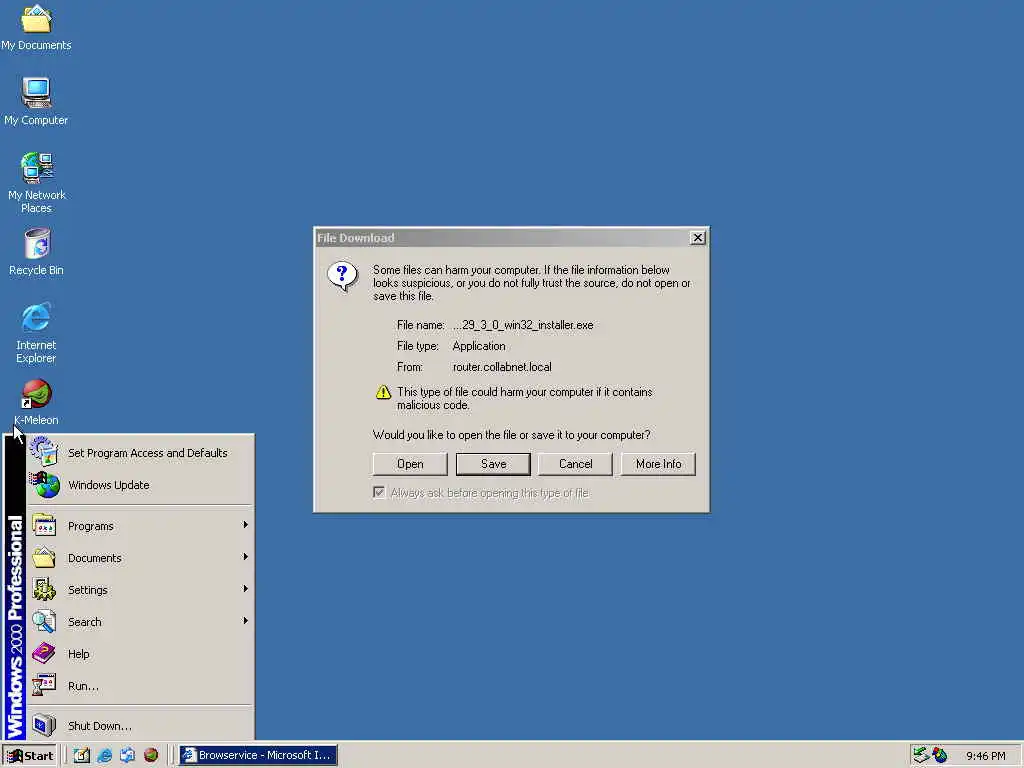1024x768 pixels.
Task: Click the purple Help book icon
Action: pos(44,653)
